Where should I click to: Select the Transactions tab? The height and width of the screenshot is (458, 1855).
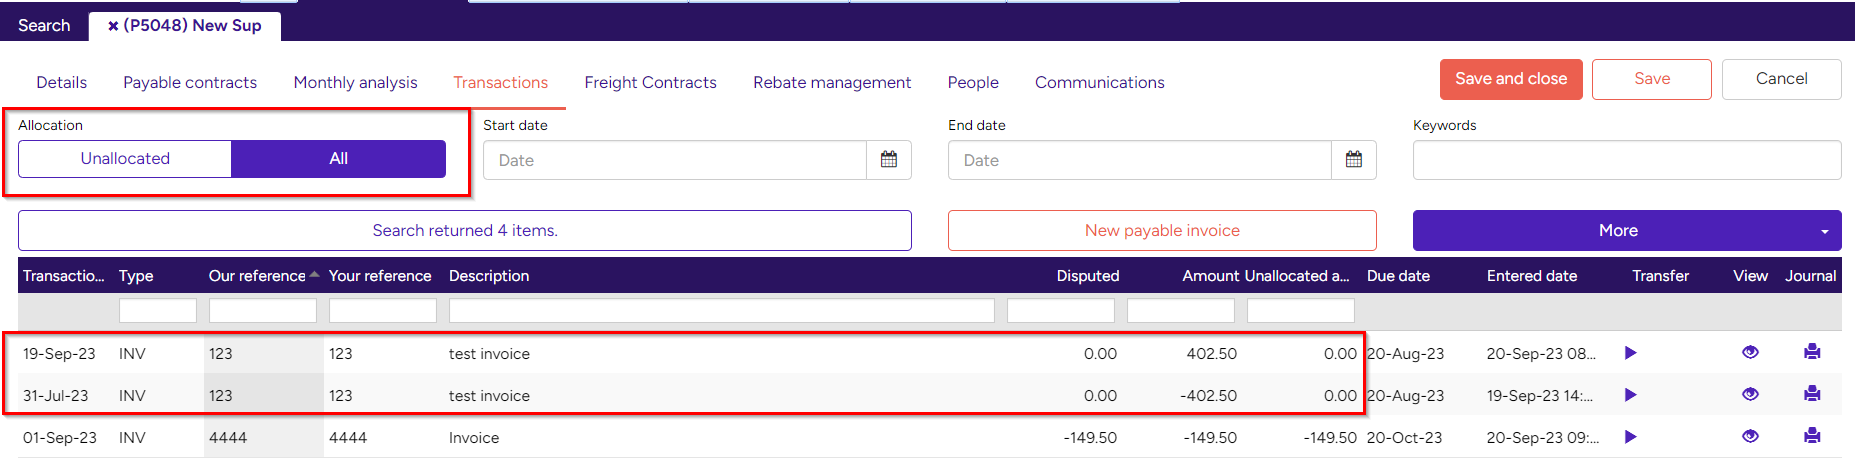500,83
